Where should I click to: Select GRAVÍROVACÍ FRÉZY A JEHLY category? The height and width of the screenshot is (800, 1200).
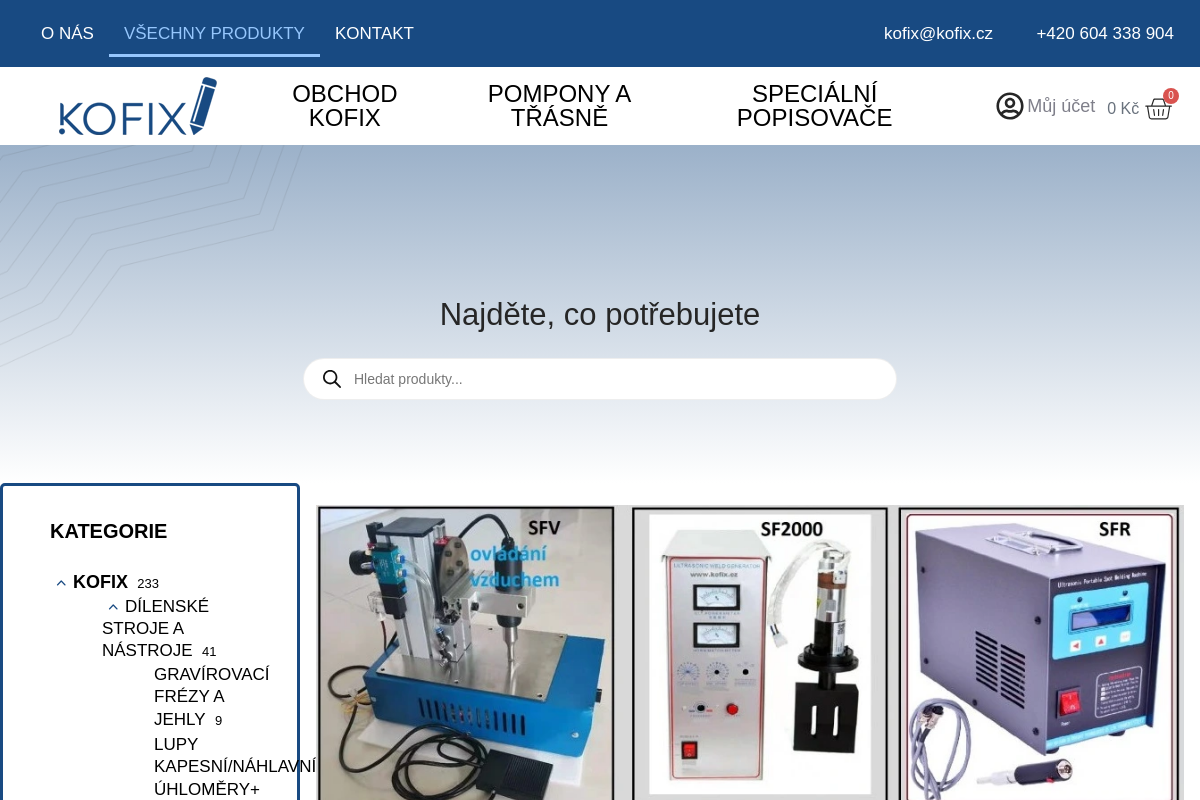(211, 697)
